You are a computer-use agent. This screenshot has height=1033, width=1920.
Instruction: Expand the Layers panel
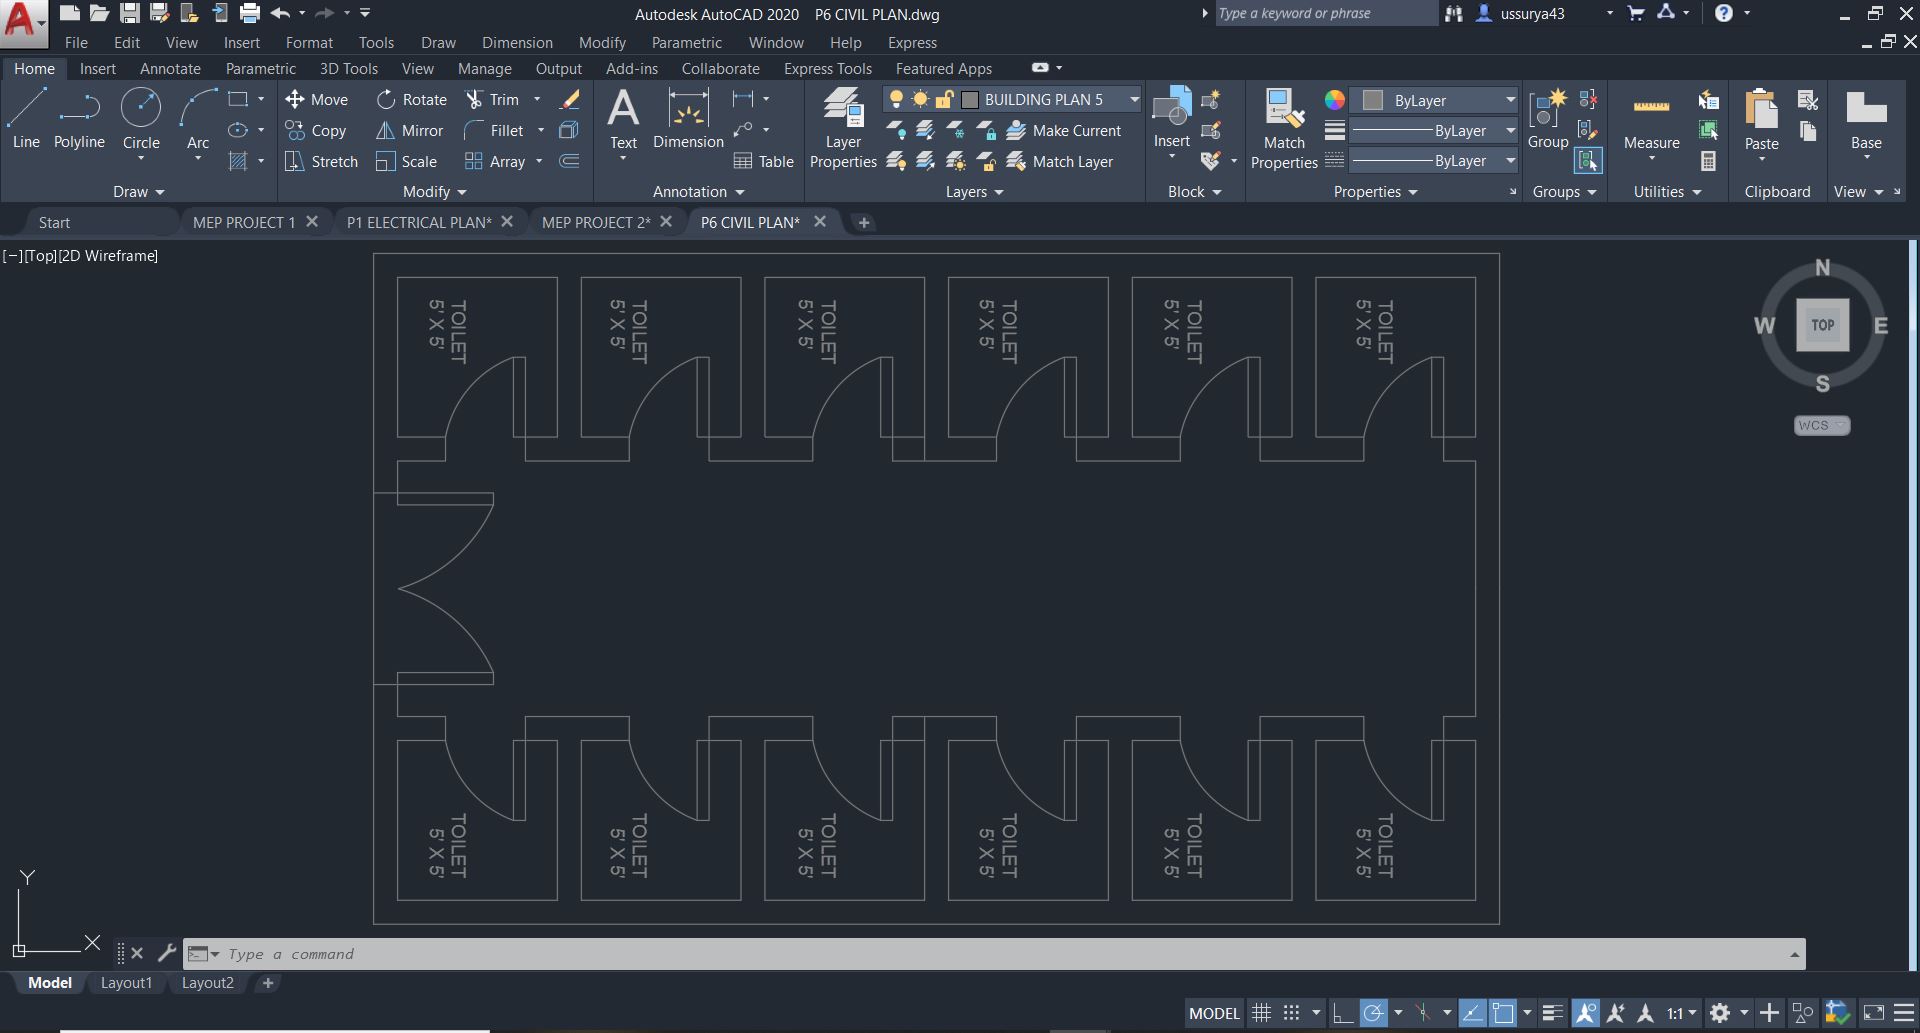coord(974,191)
